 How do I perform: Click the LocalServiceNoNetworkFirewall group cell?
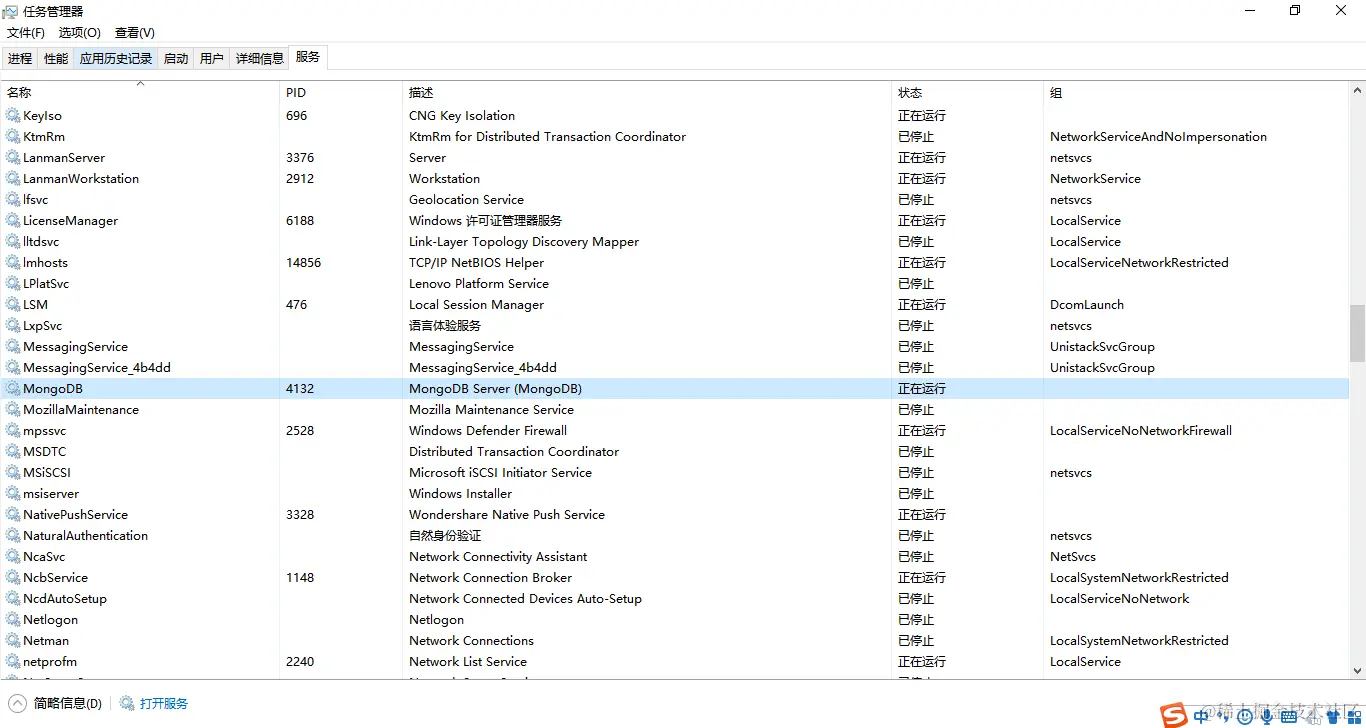pyautogui.click(x=1141, y=431)
